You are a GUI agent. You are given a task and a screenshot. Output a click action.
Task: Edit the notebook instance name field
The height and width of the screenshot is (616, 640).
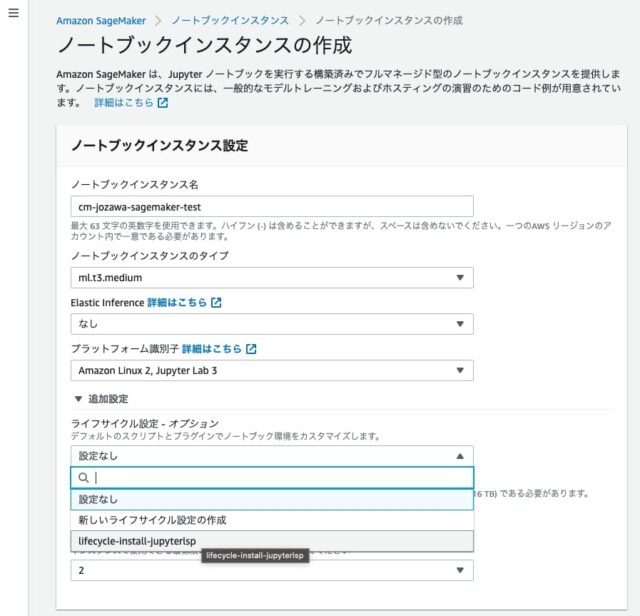coord(272,207)
